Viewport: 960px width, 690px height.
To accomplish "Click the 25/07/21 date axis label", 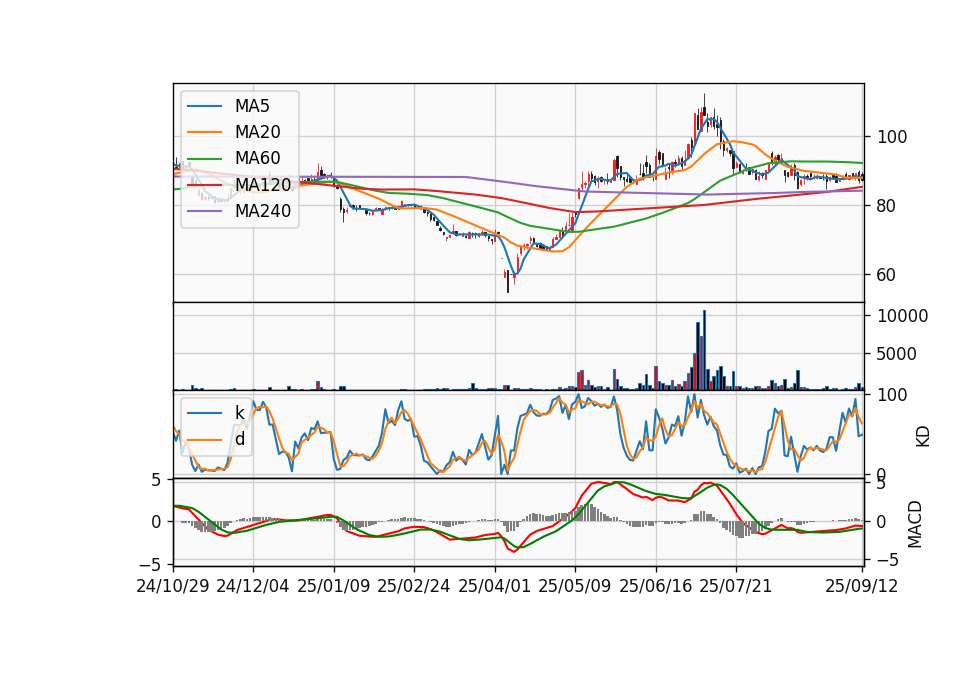I will [x=736, y=586].
